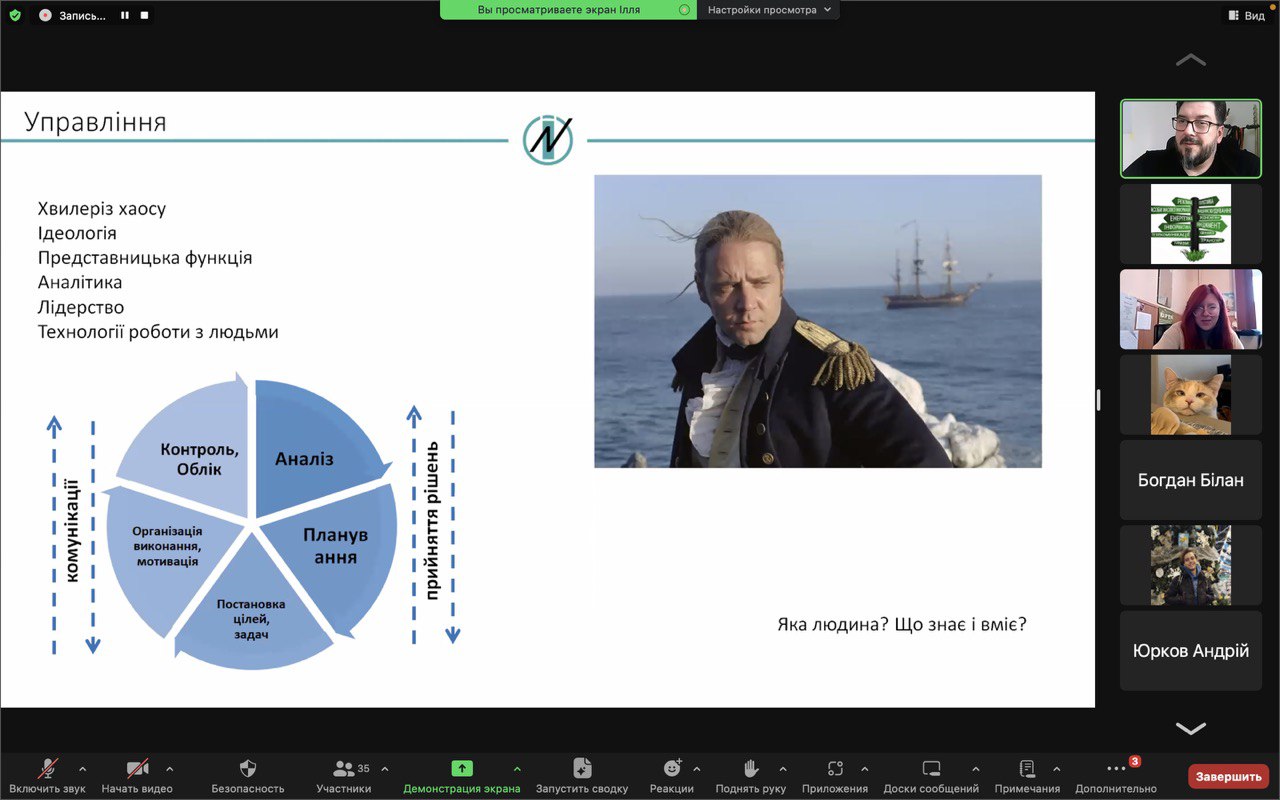
Task: Open the Реакции emoji icon
Action: pyautogui.click(x=672, y=768)
